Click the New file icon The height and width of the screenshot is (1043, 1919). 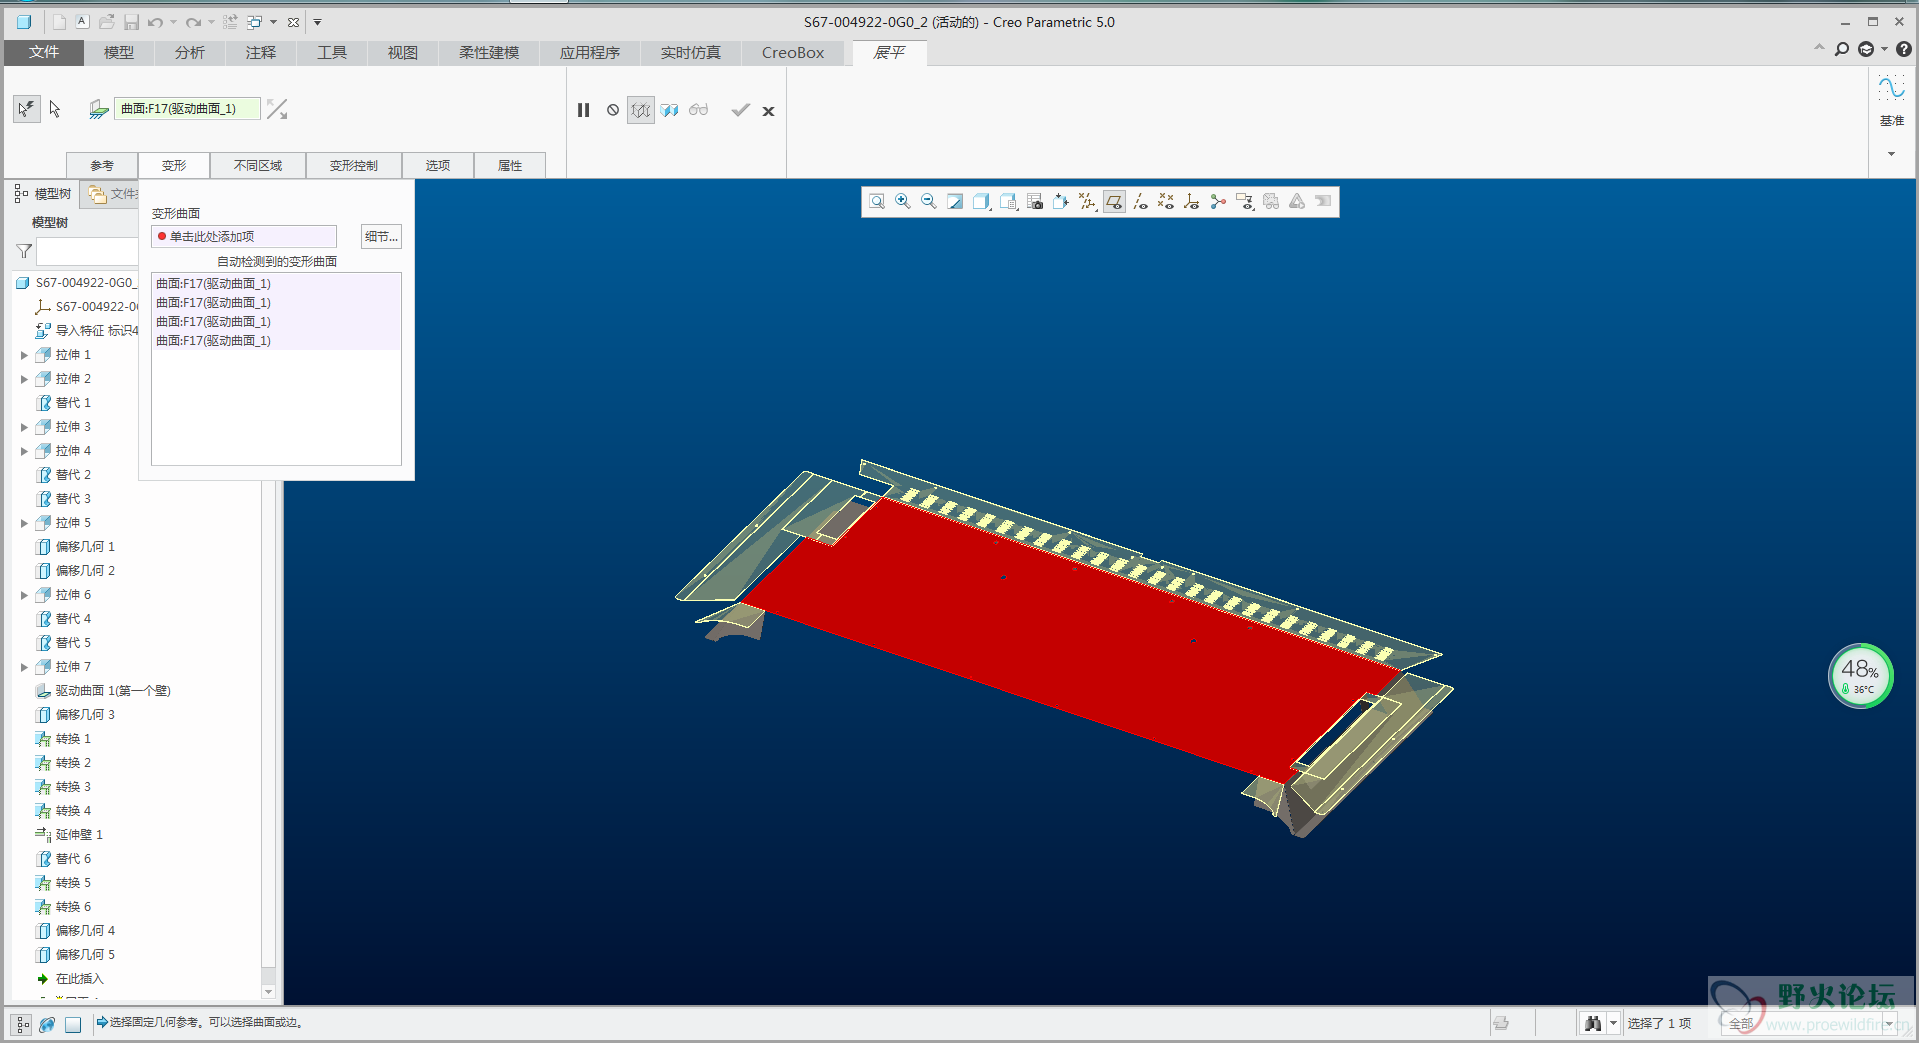[x=59, y=22]
